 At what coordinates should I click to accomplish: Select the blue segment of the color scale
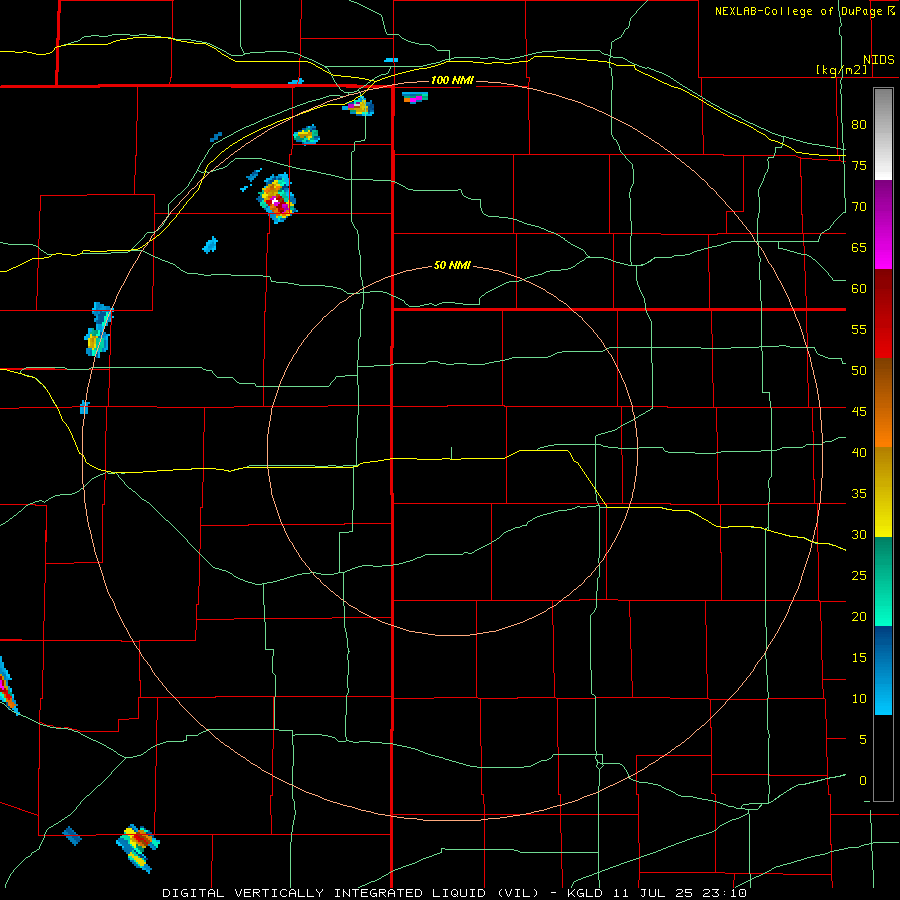(x=883, y=670)
